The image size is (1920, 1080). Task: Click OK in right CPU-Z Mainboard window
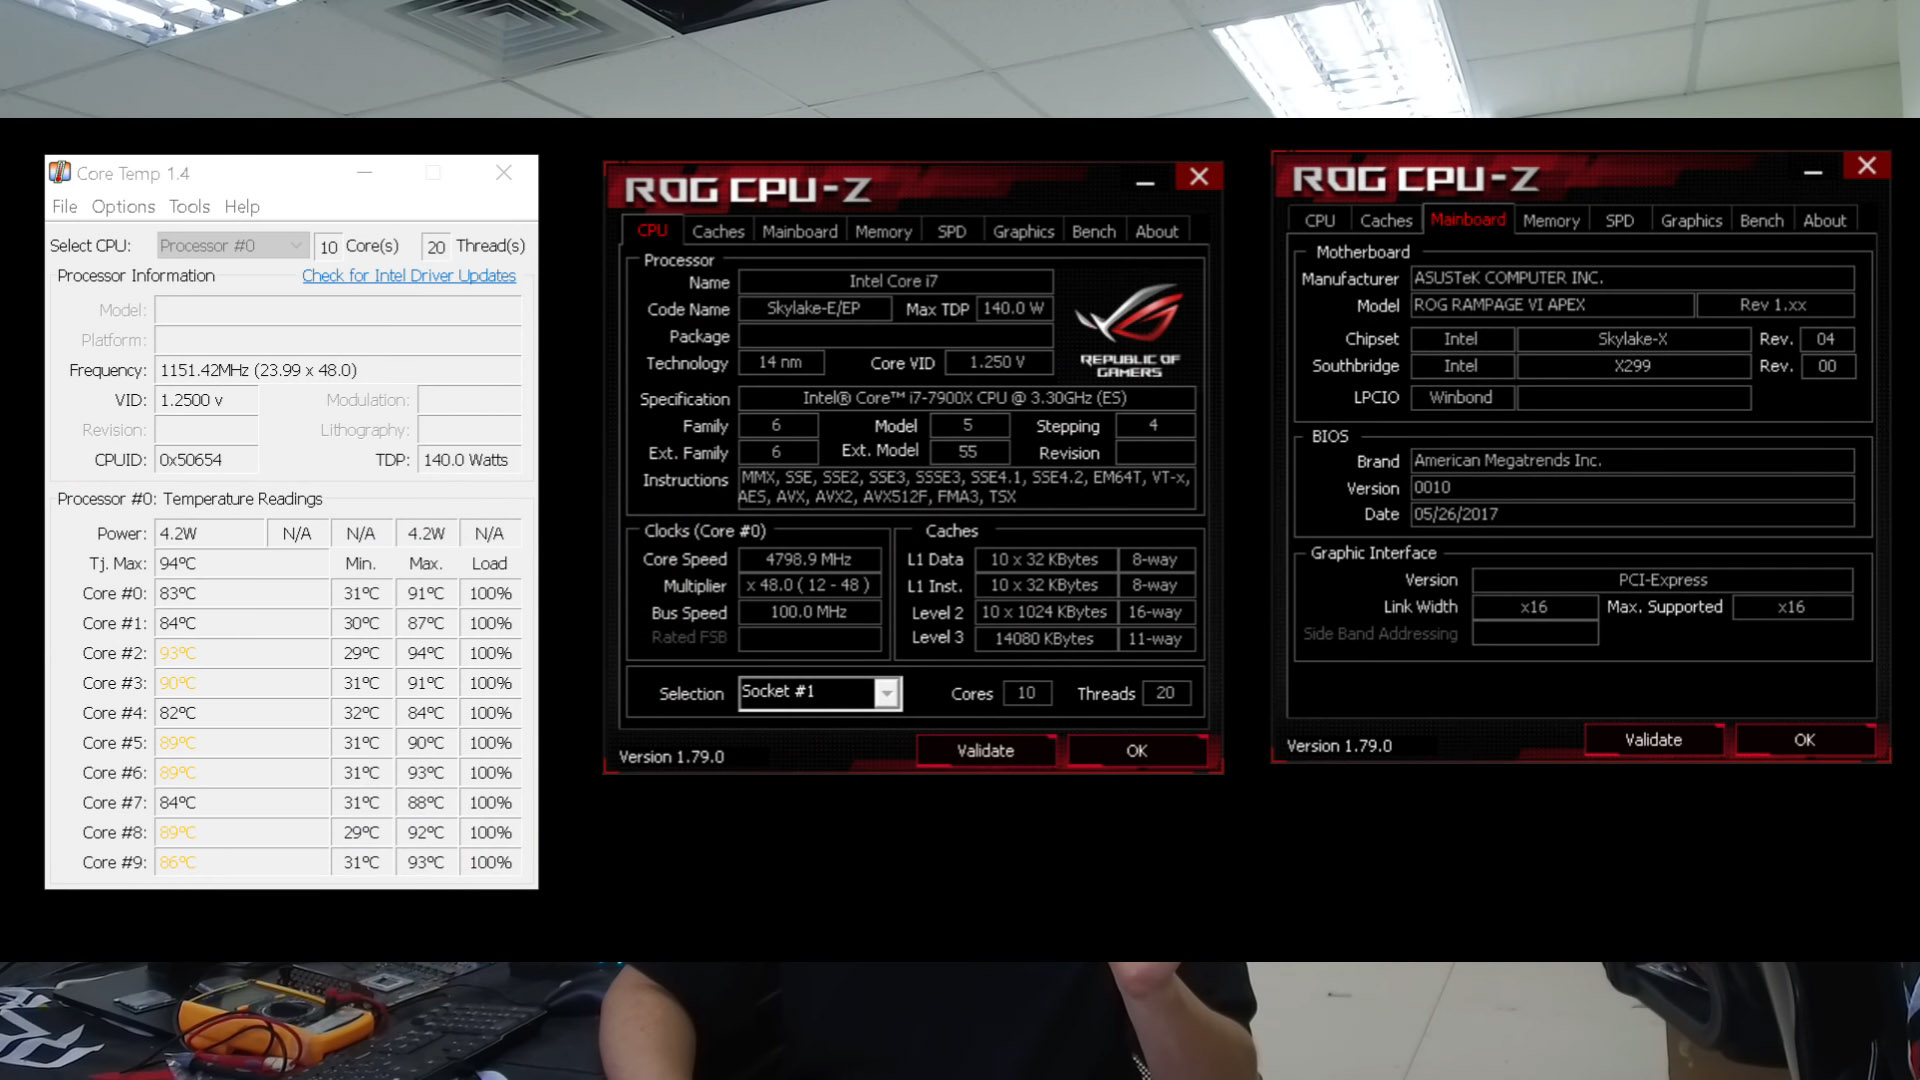point(1805,740)
